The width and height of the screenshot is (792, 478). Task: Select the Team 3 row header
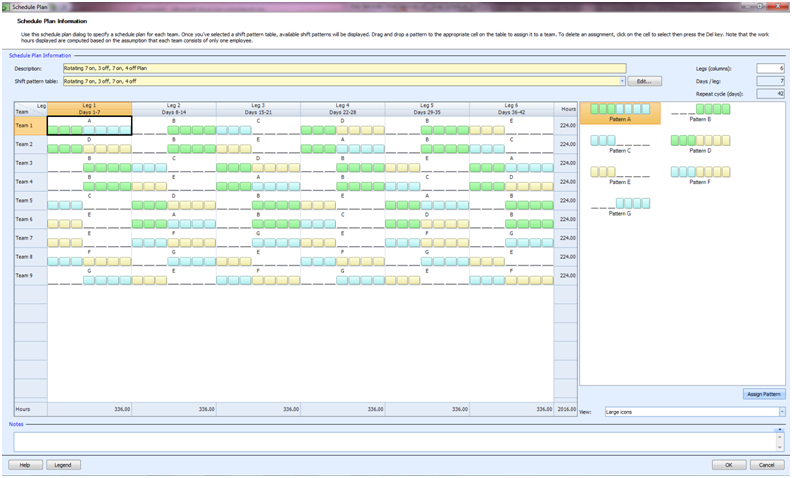[31, 163]
